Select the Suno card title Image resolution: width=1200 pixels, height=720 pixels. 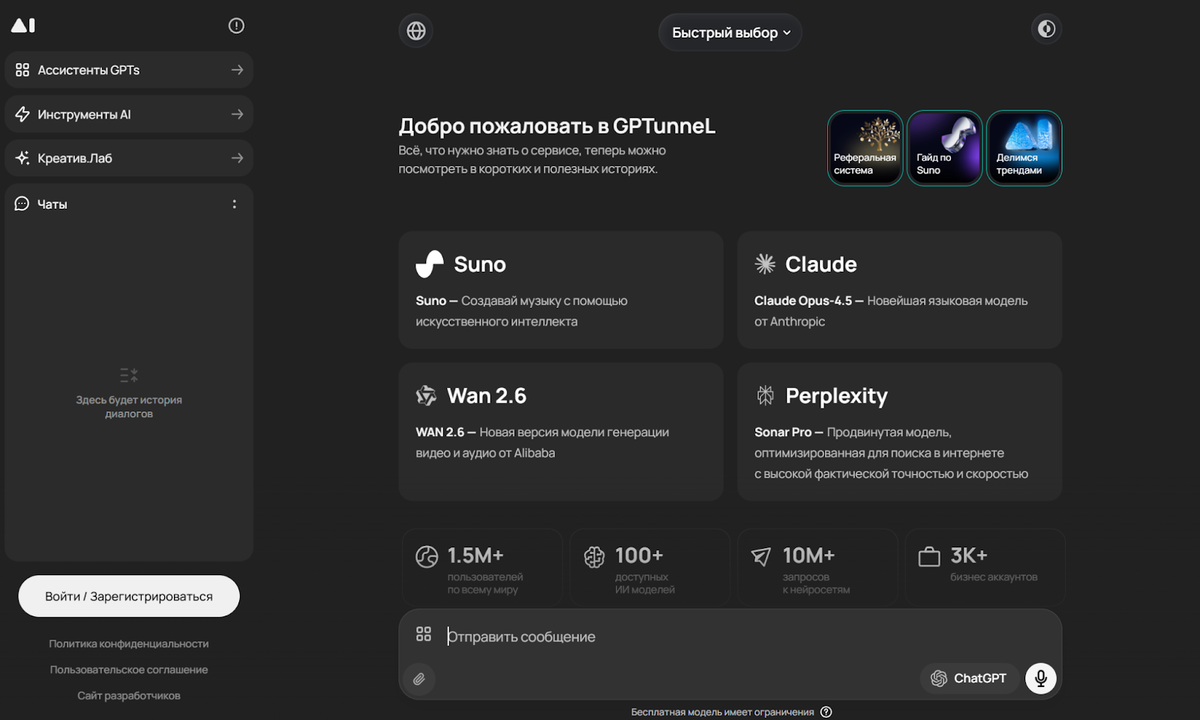tap(480, 264)
